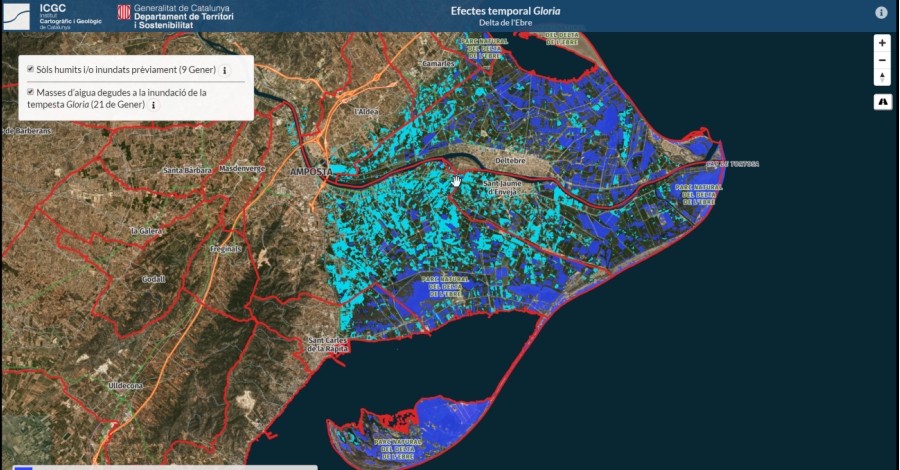Click the Tortosa cape label on the map
Image resolution: width=900 pixels, height=470 pixels.
coord(732,164)
